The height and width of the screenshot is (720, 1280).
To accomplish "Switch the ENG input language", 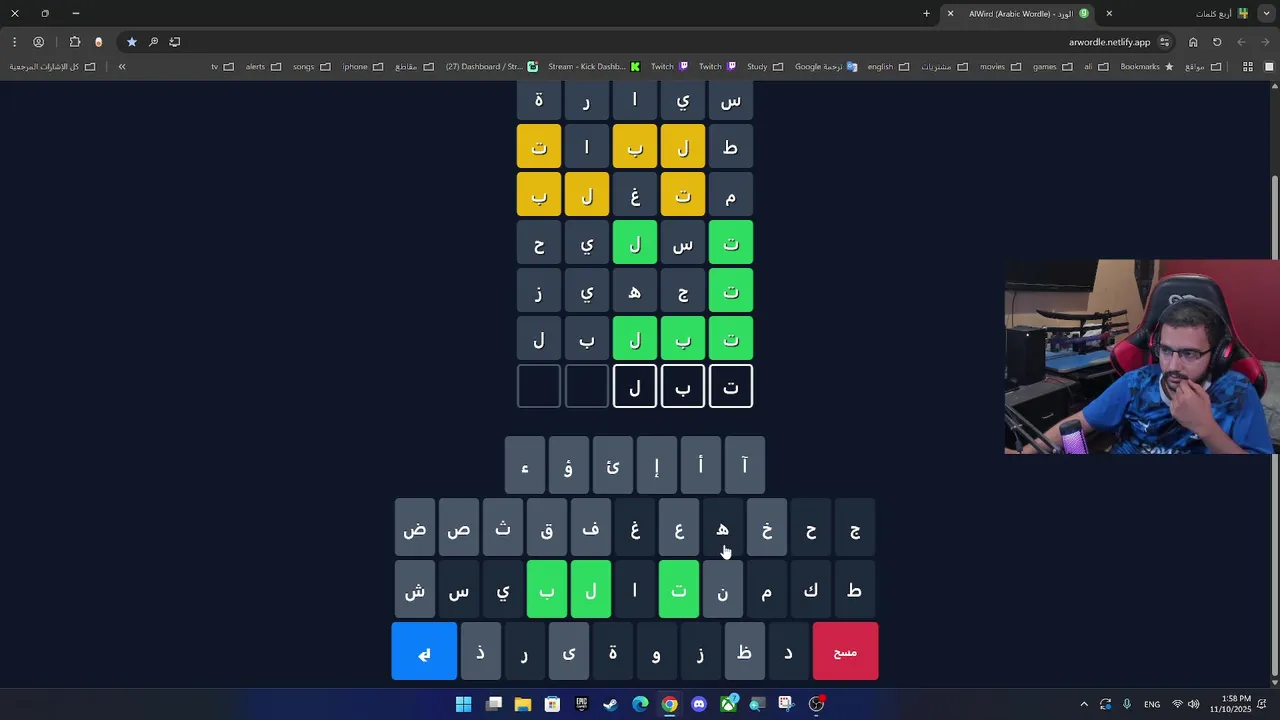I will click(1152, 704).
